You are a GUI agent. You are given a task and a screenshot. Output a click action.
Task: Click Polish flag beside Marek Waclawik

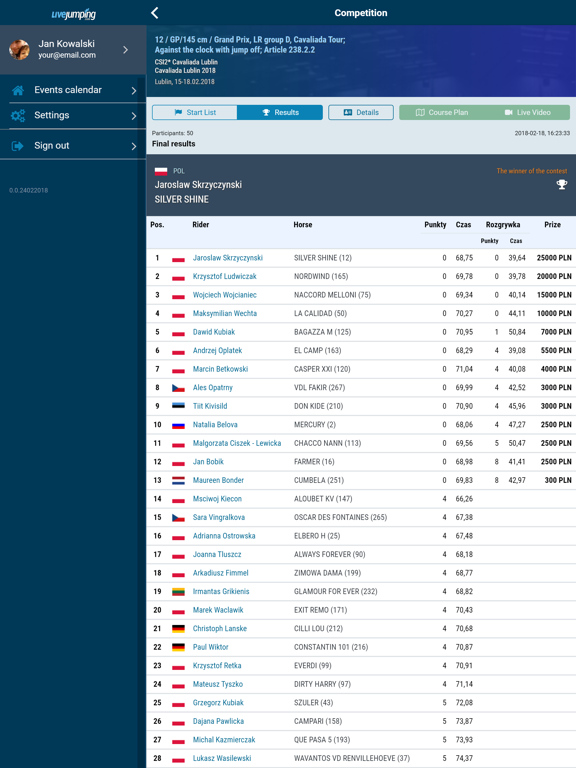[178, 611]
